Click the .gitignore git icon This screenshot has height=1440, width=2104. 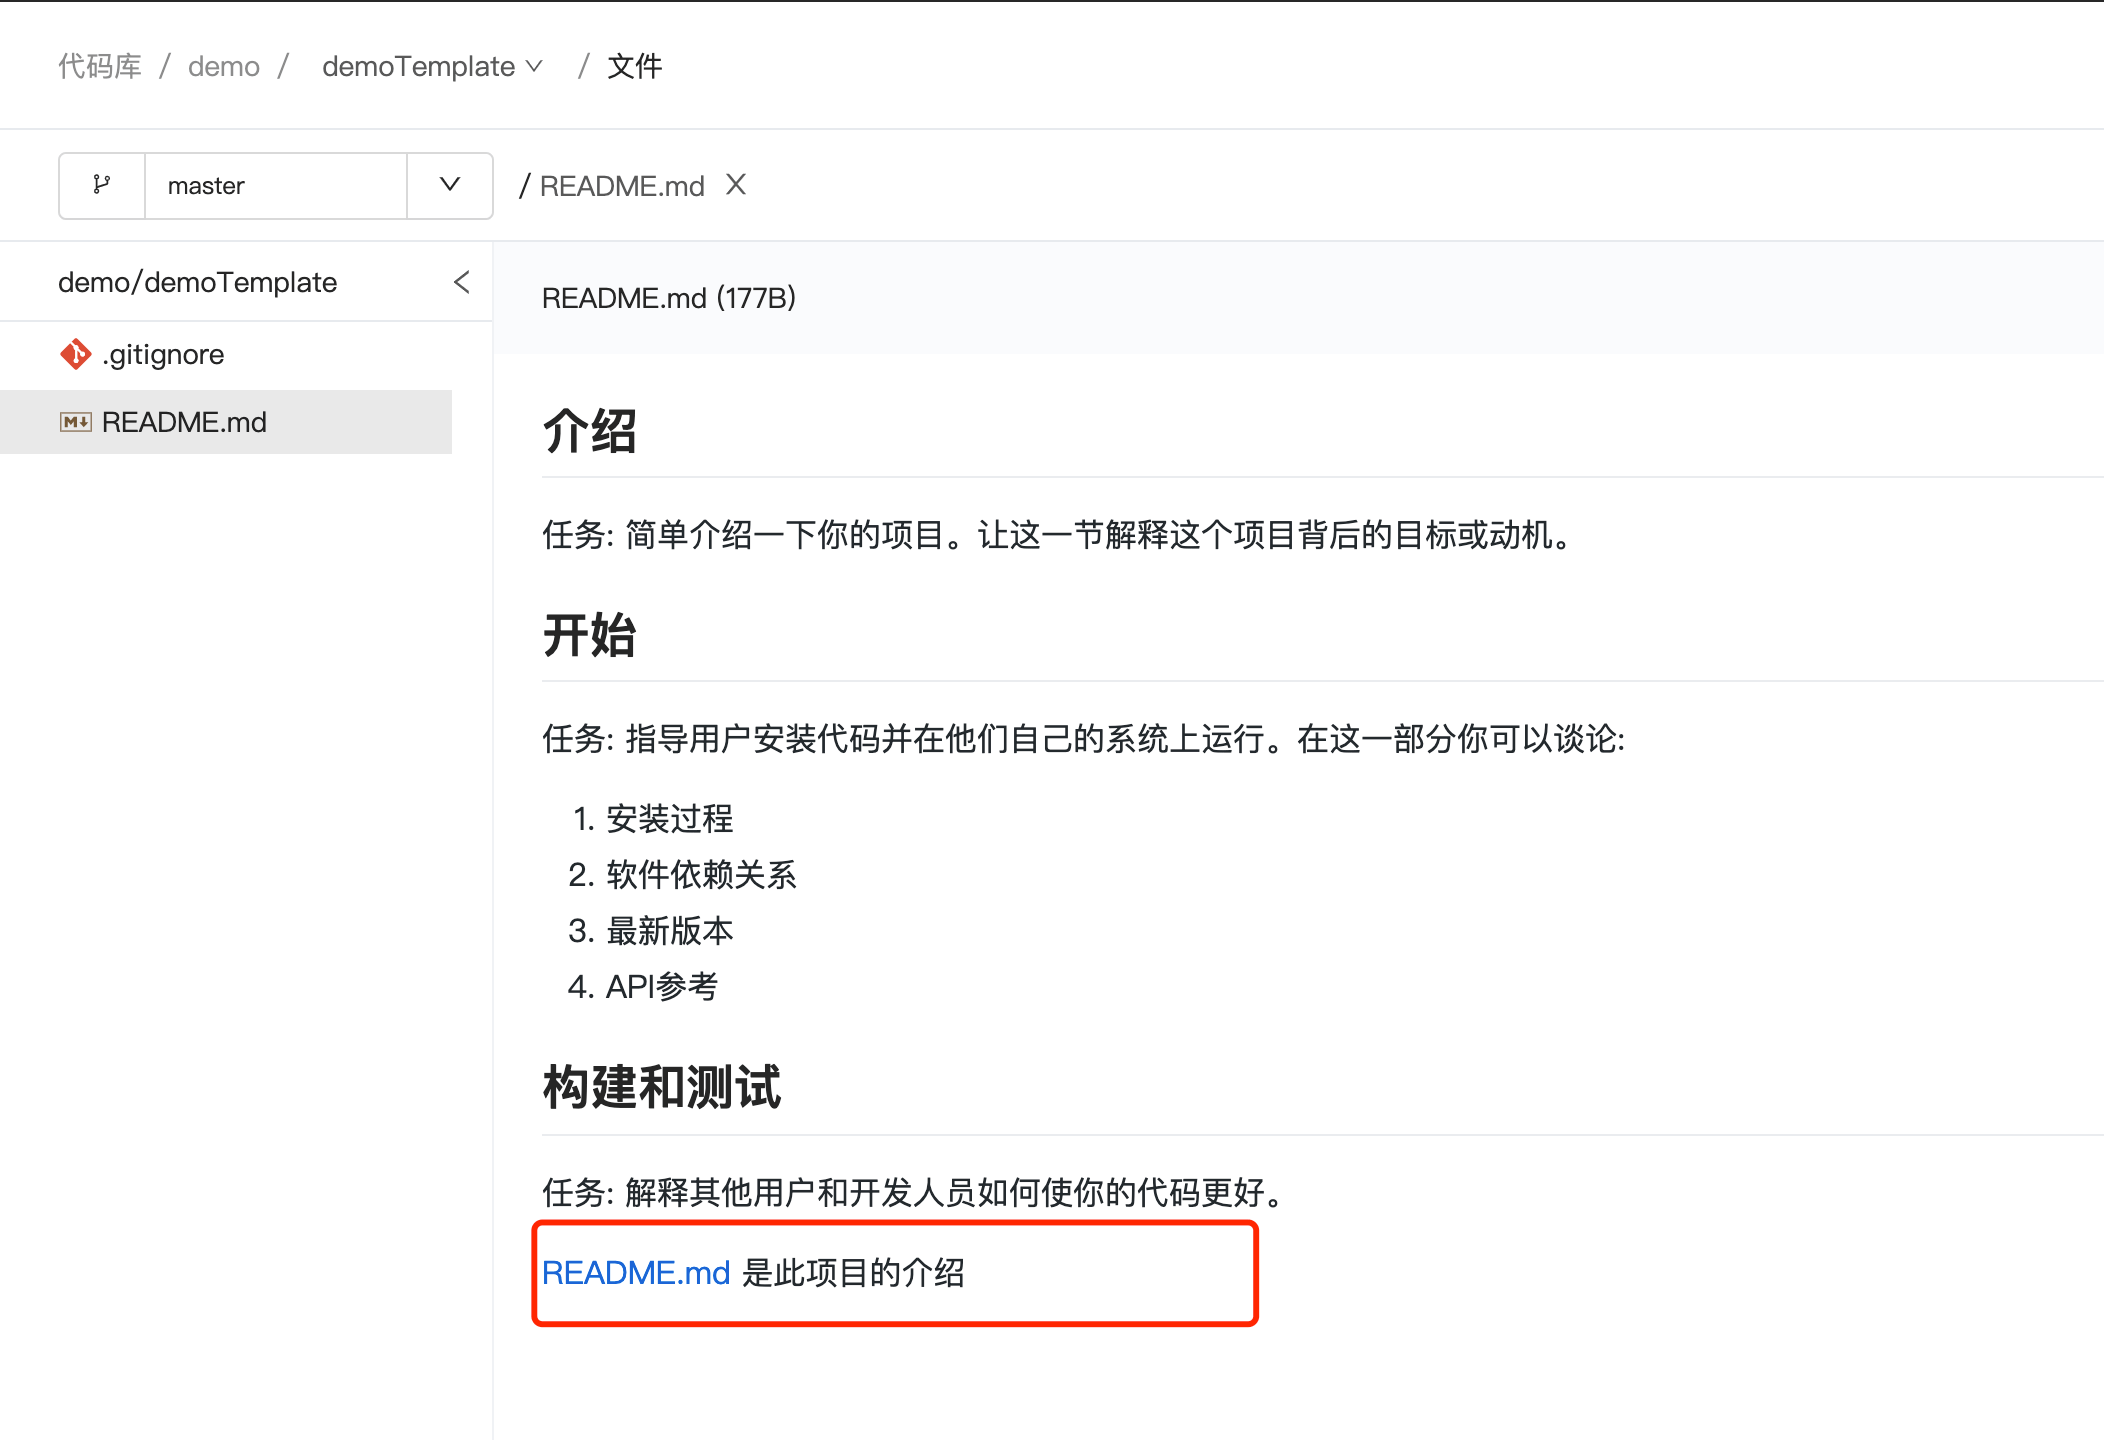[x=75, y=354]
